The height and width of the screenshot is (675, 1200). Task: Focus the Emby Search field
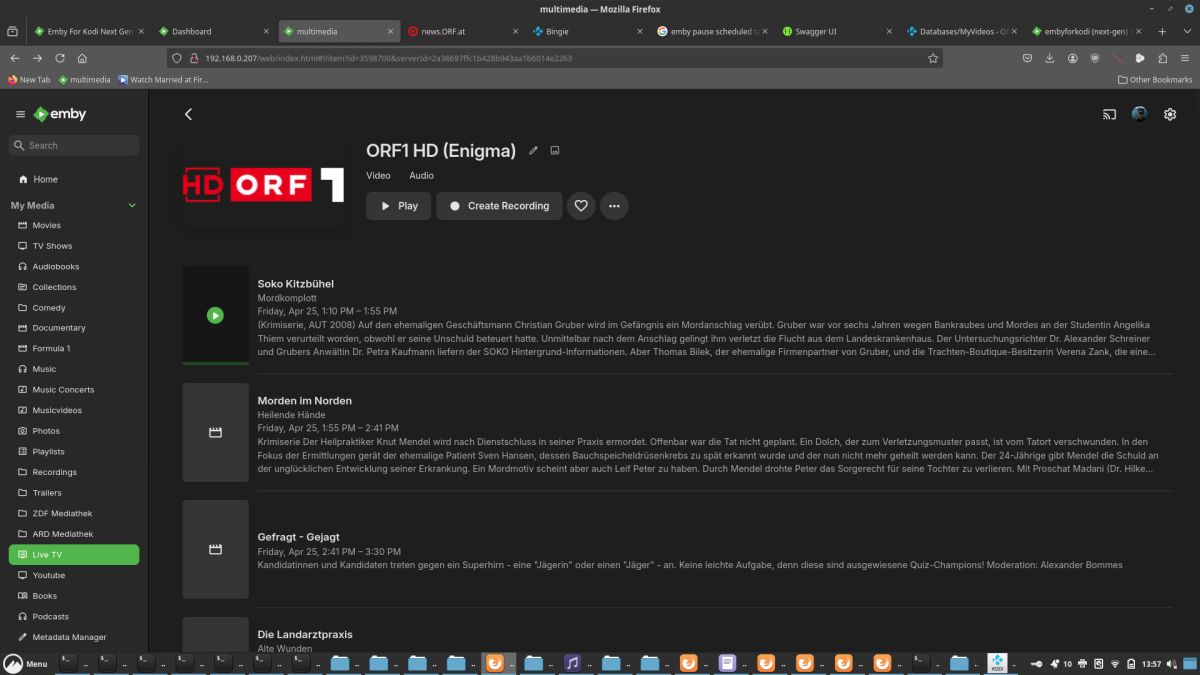coord(74,145)
